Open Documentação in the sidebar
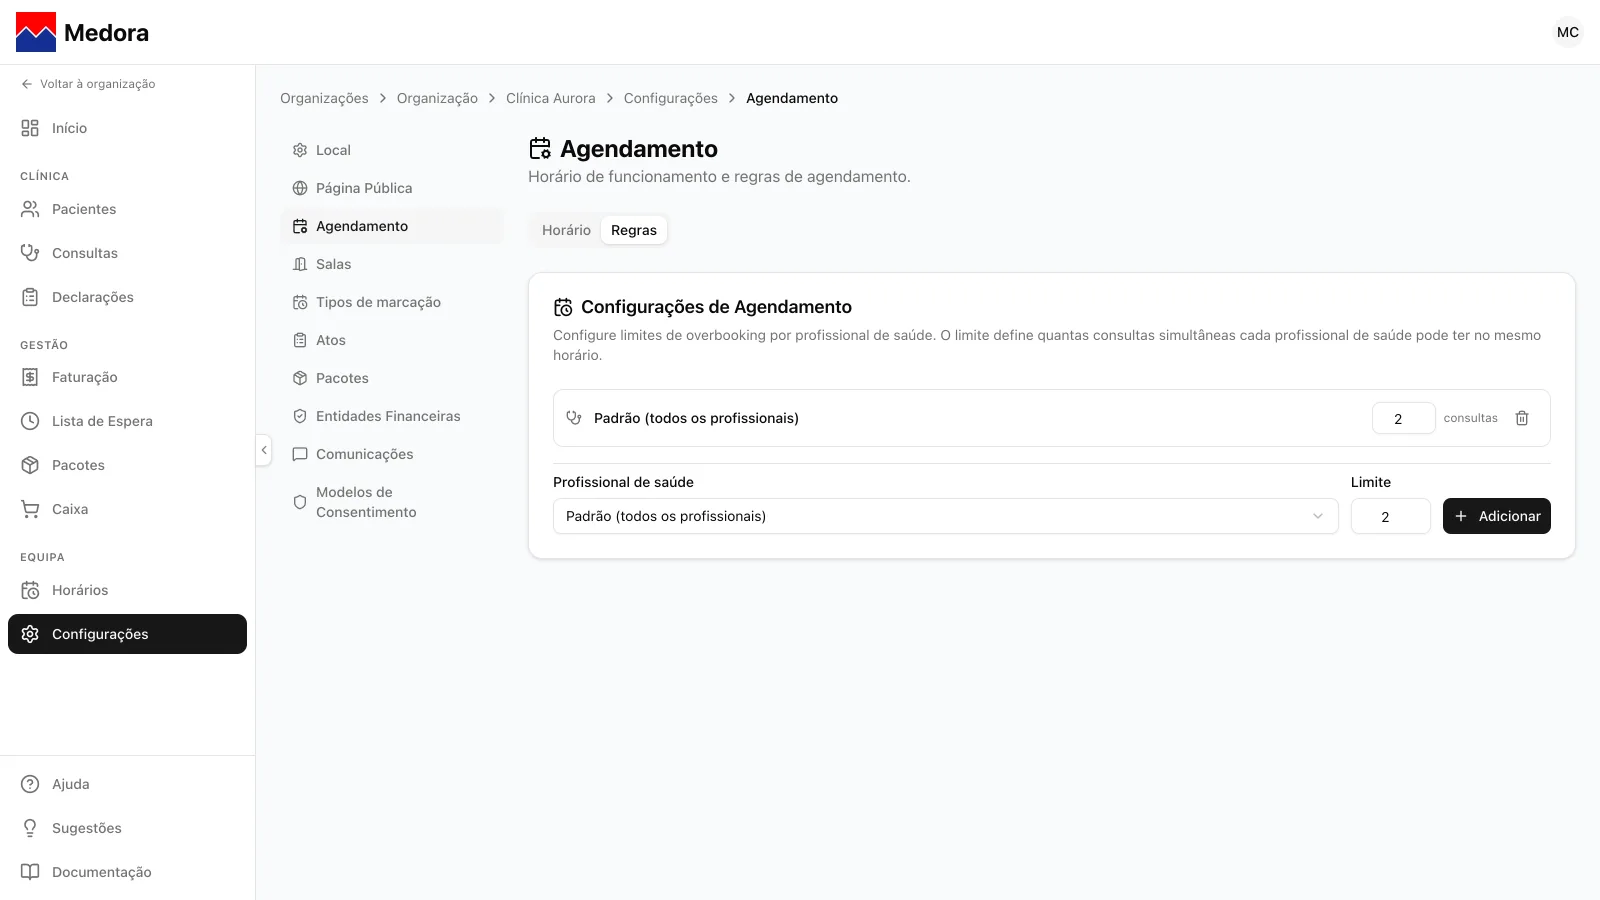This screenshot has height=900, width=1600. click(127, 872)
